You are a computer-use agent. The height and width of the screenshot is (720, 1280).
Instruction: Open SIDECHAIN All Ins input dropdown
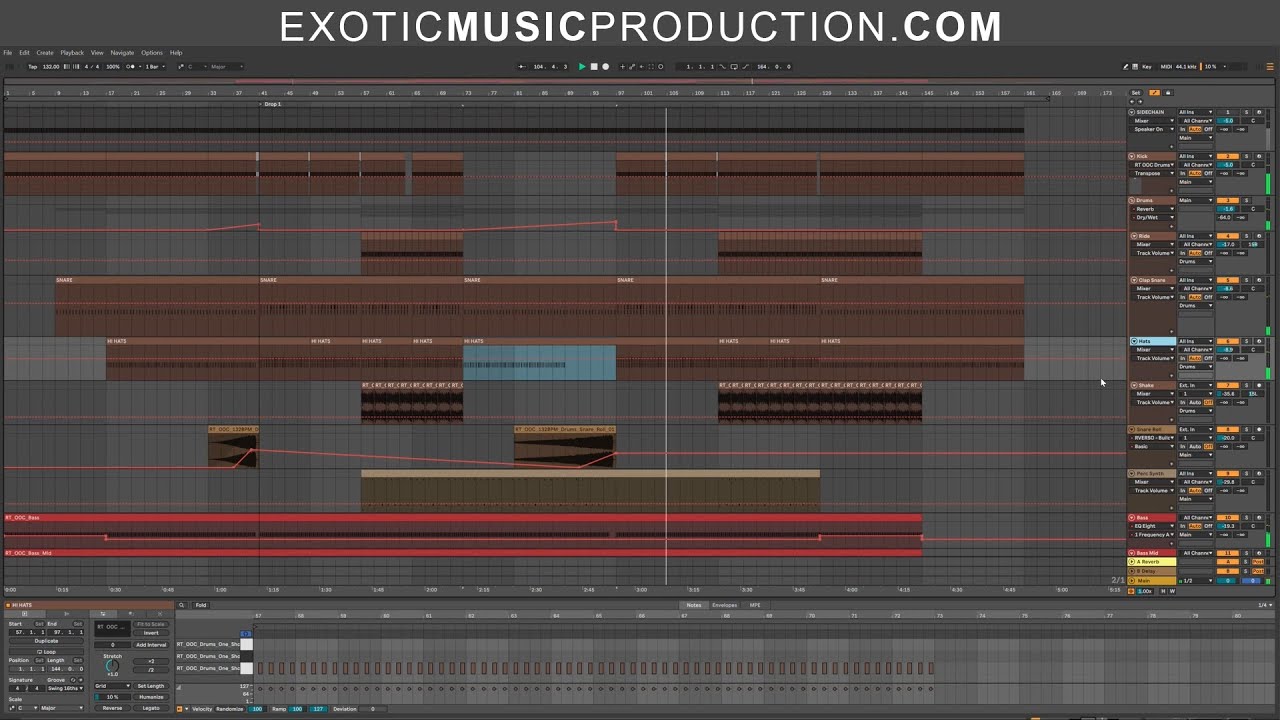(x=1196, y=112)
